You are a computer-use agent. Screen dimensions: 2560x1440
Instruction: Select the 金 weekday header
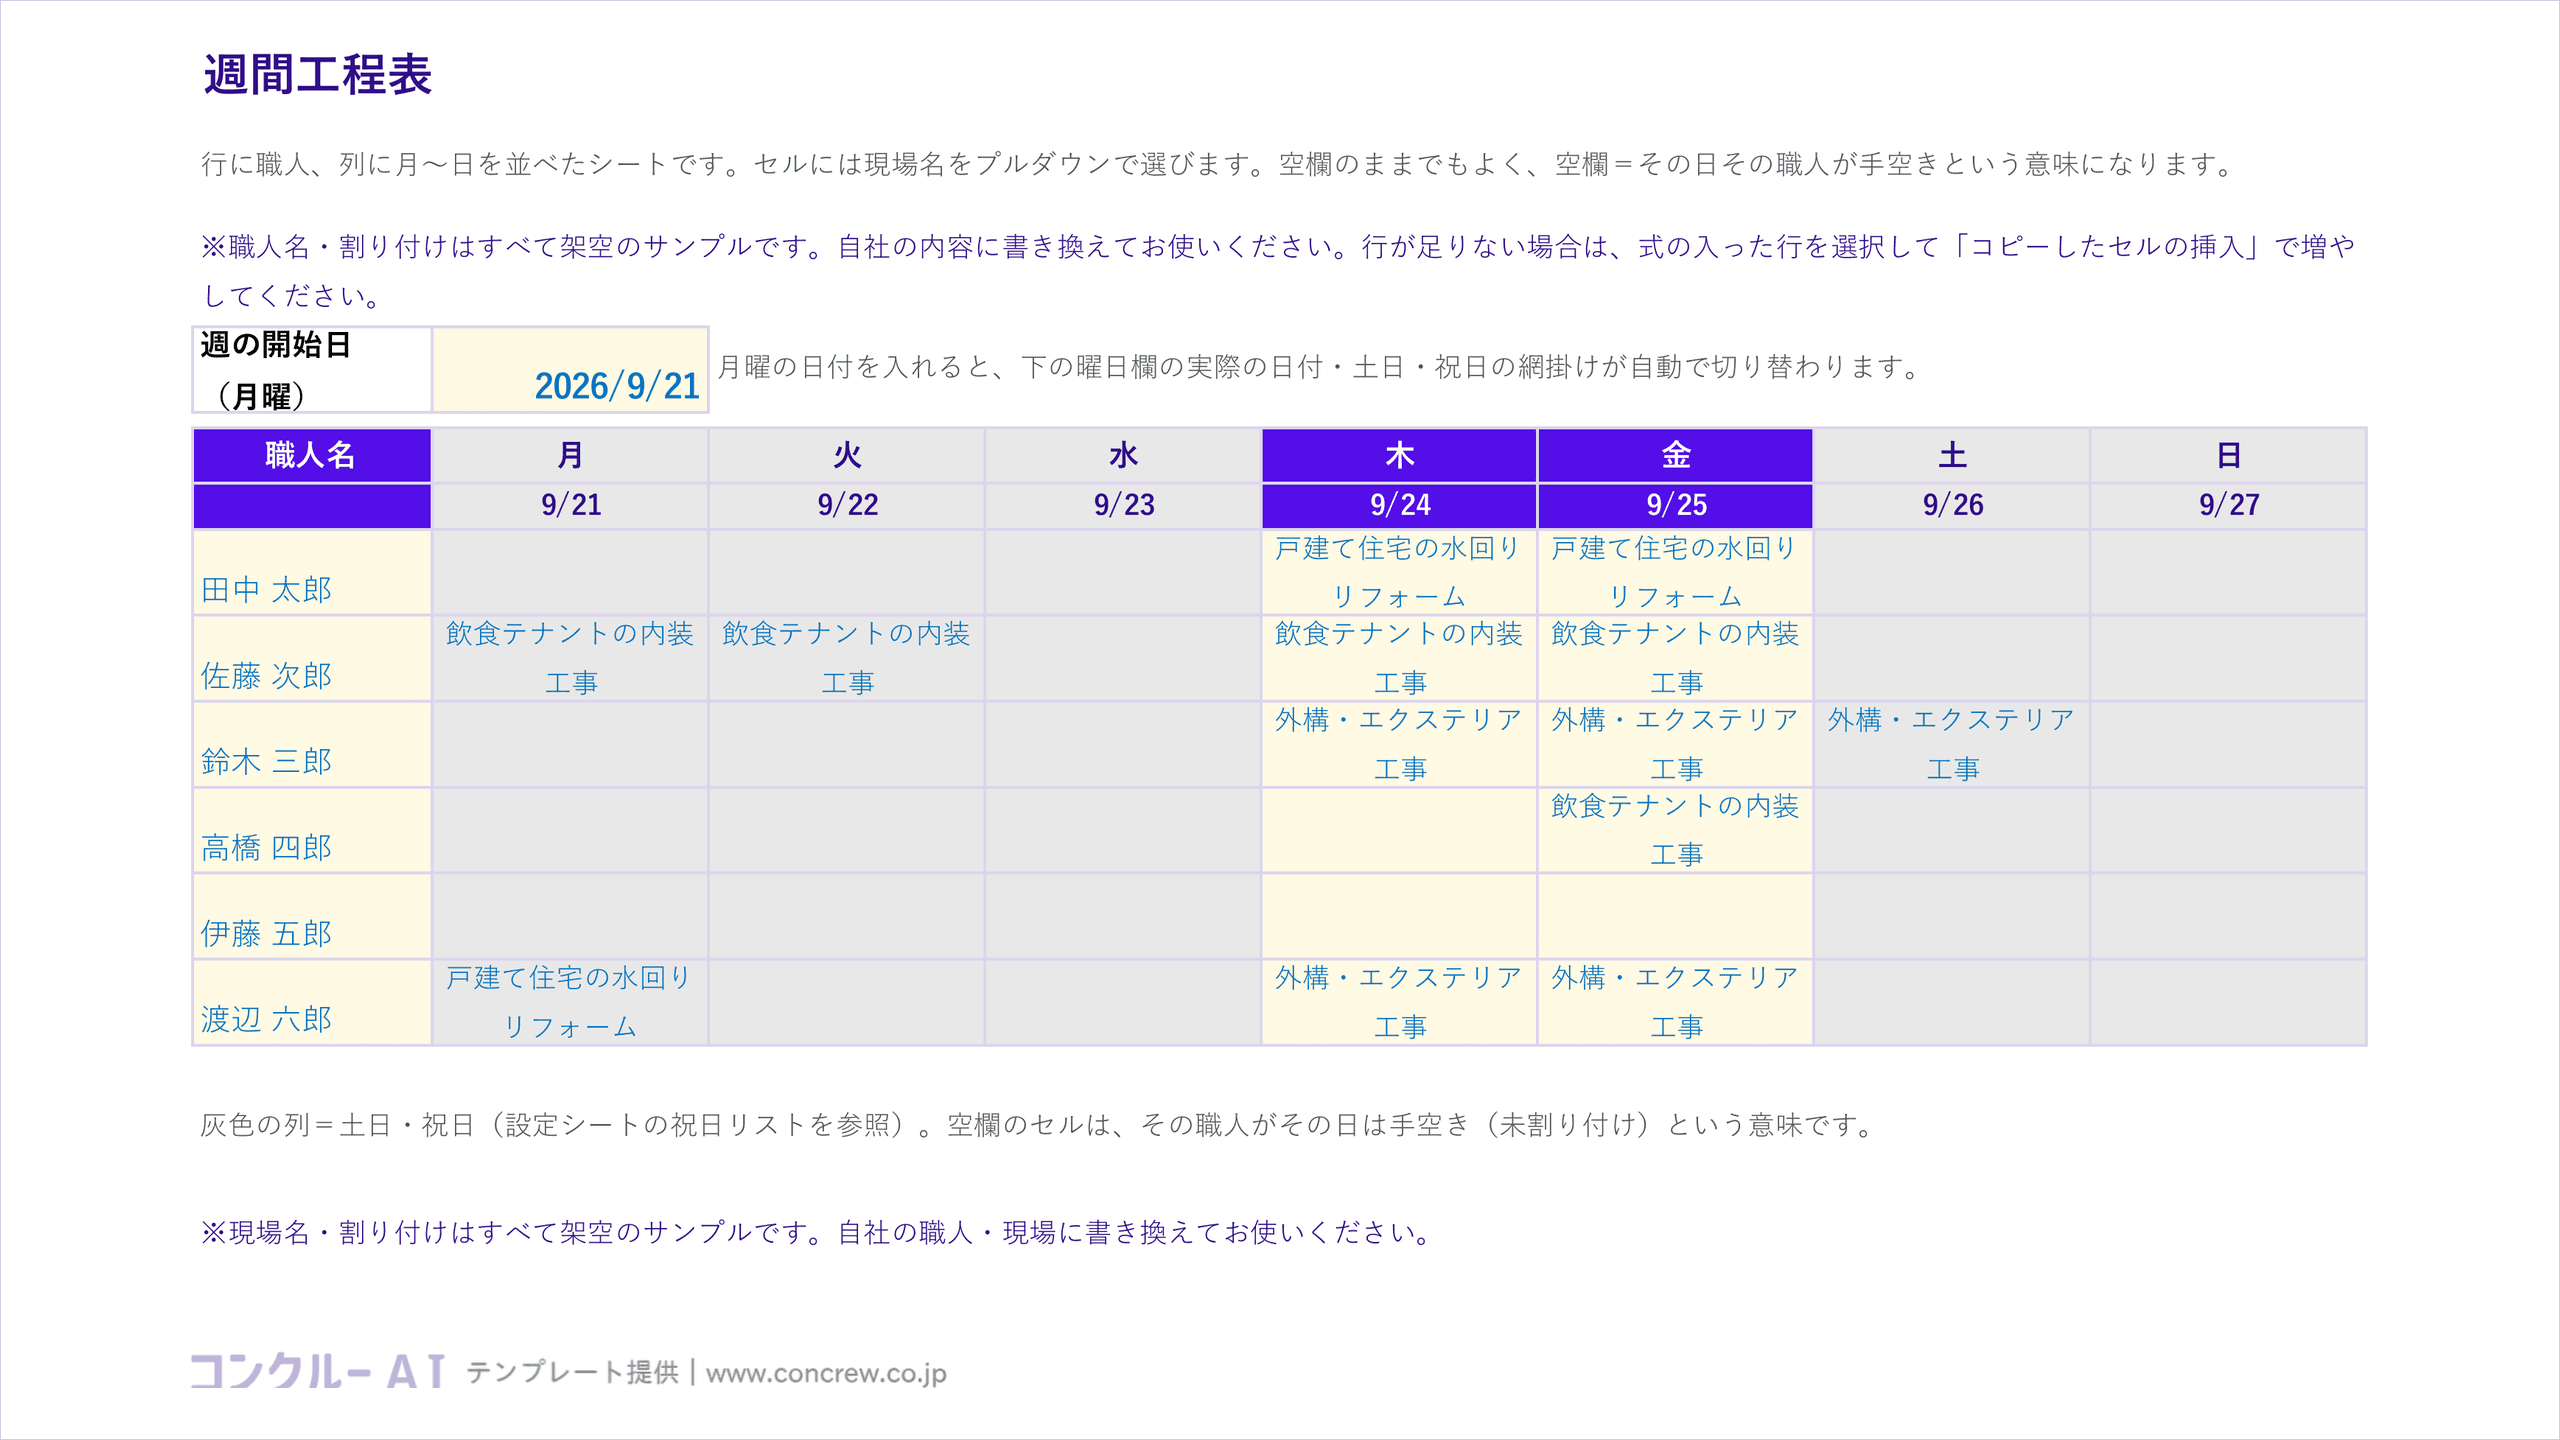tap(1675, 455)
